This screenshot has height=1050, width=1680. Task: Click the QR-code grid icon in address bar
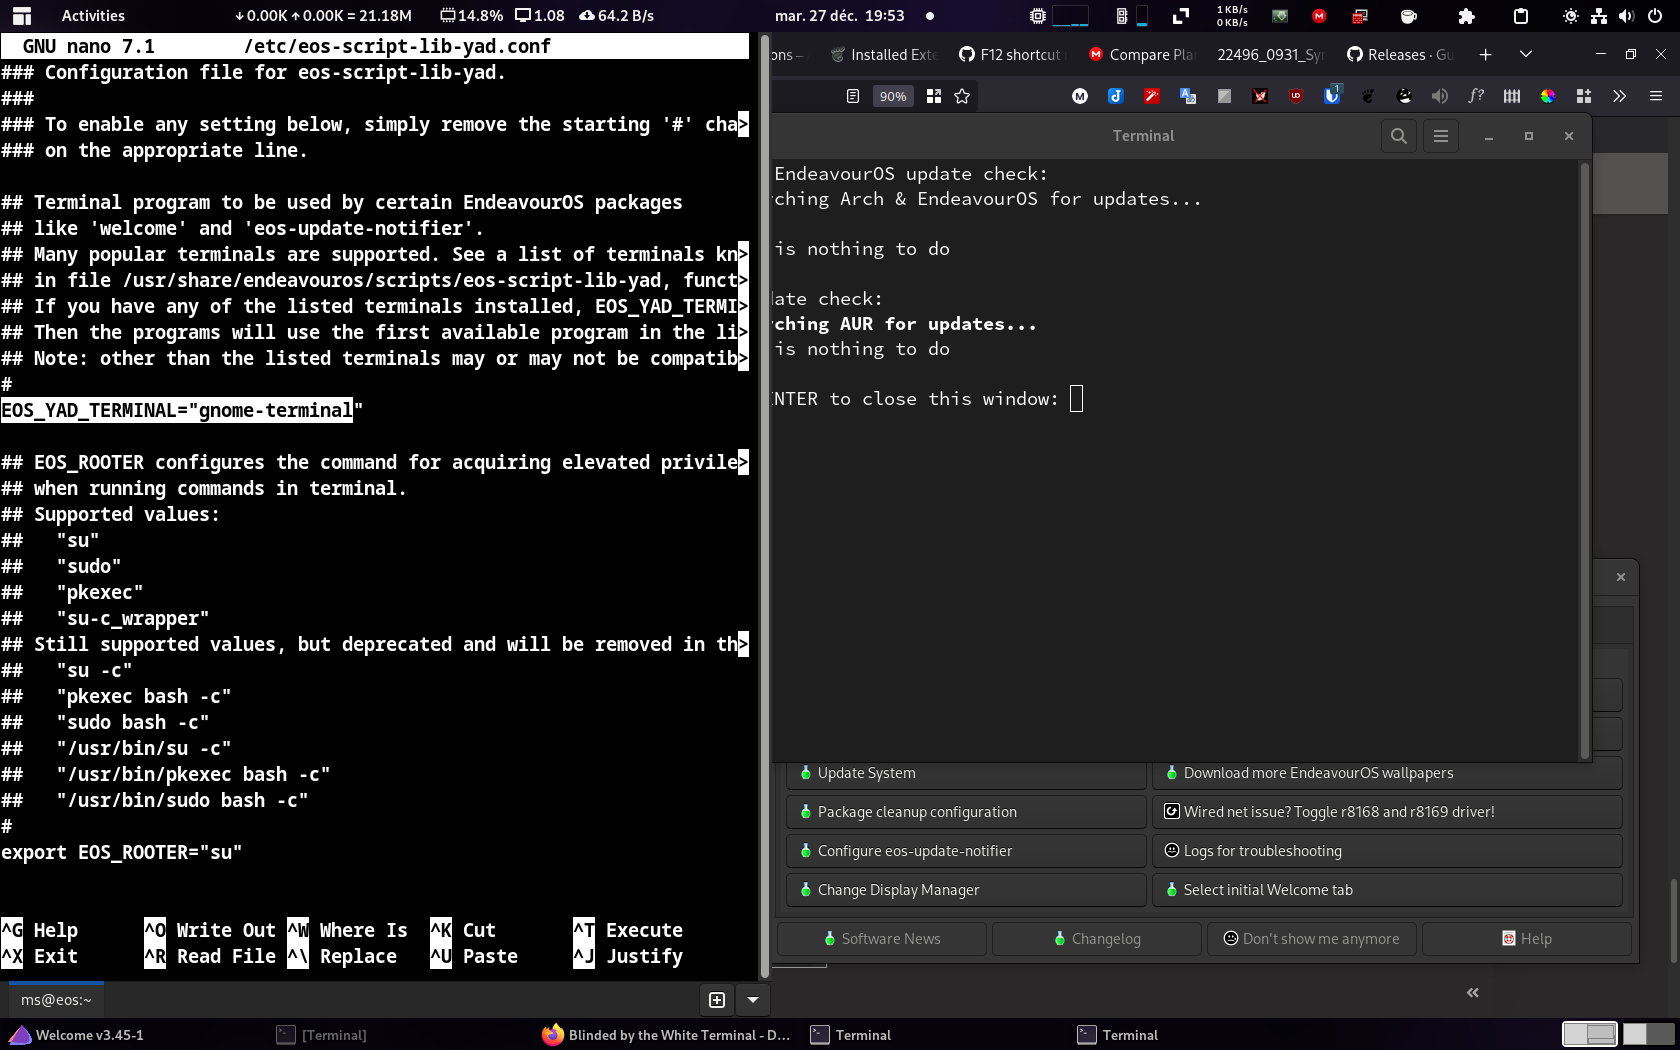934,96
